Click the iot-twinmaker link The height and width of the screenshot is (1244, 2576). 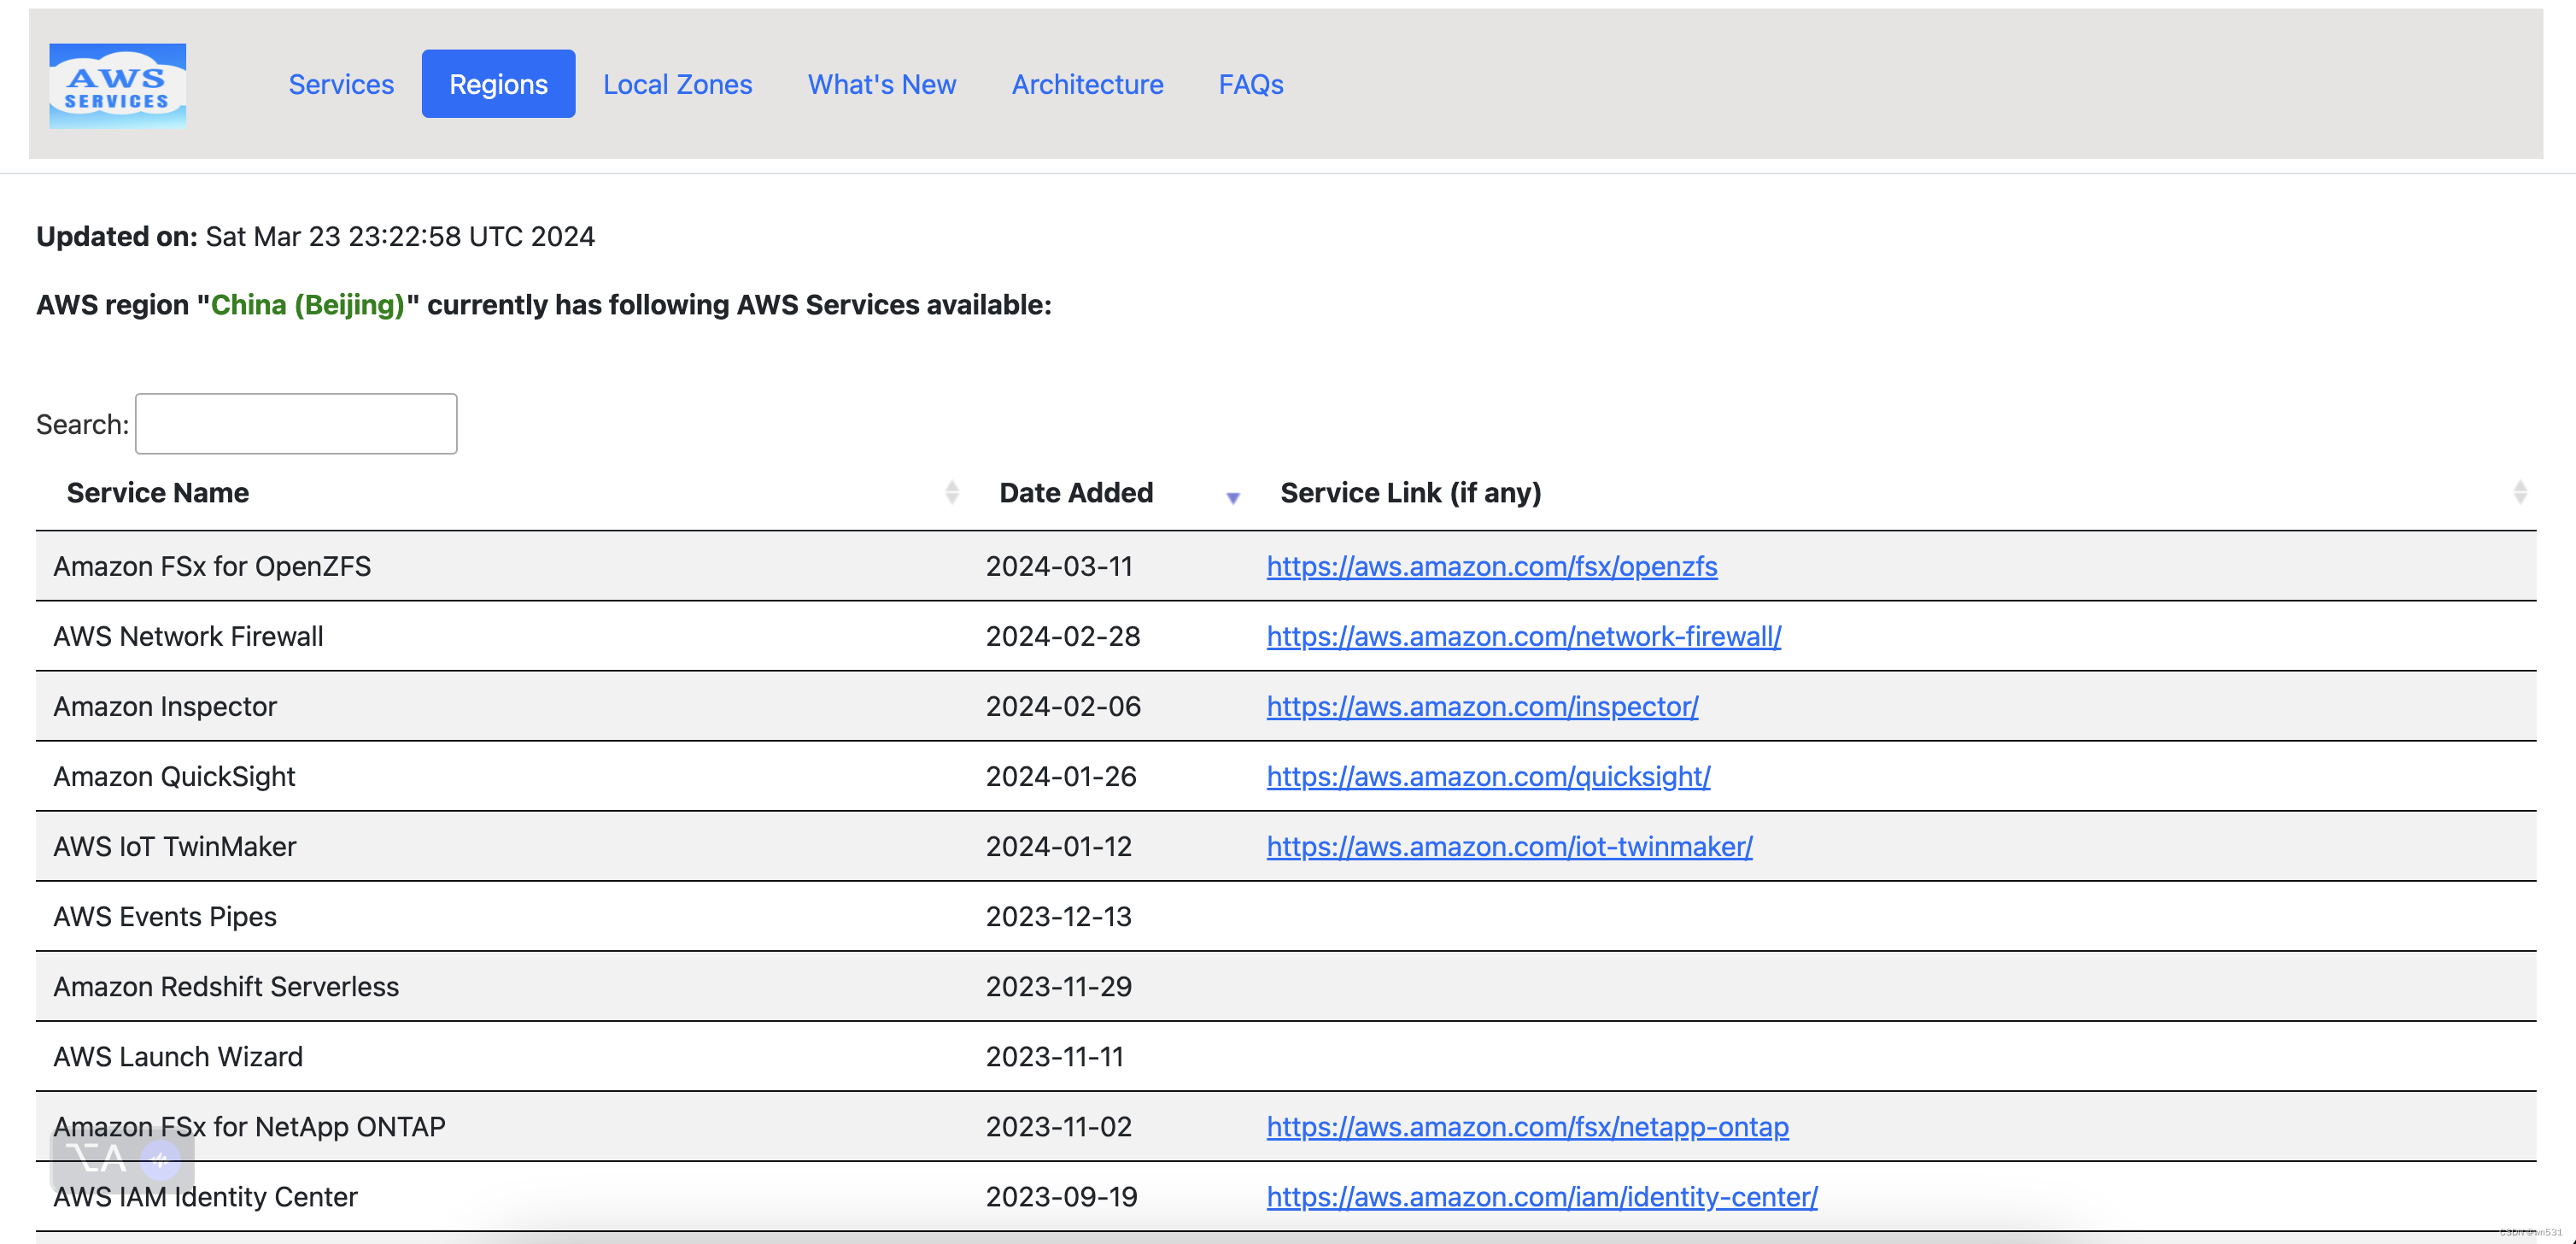pos(1509,846)
